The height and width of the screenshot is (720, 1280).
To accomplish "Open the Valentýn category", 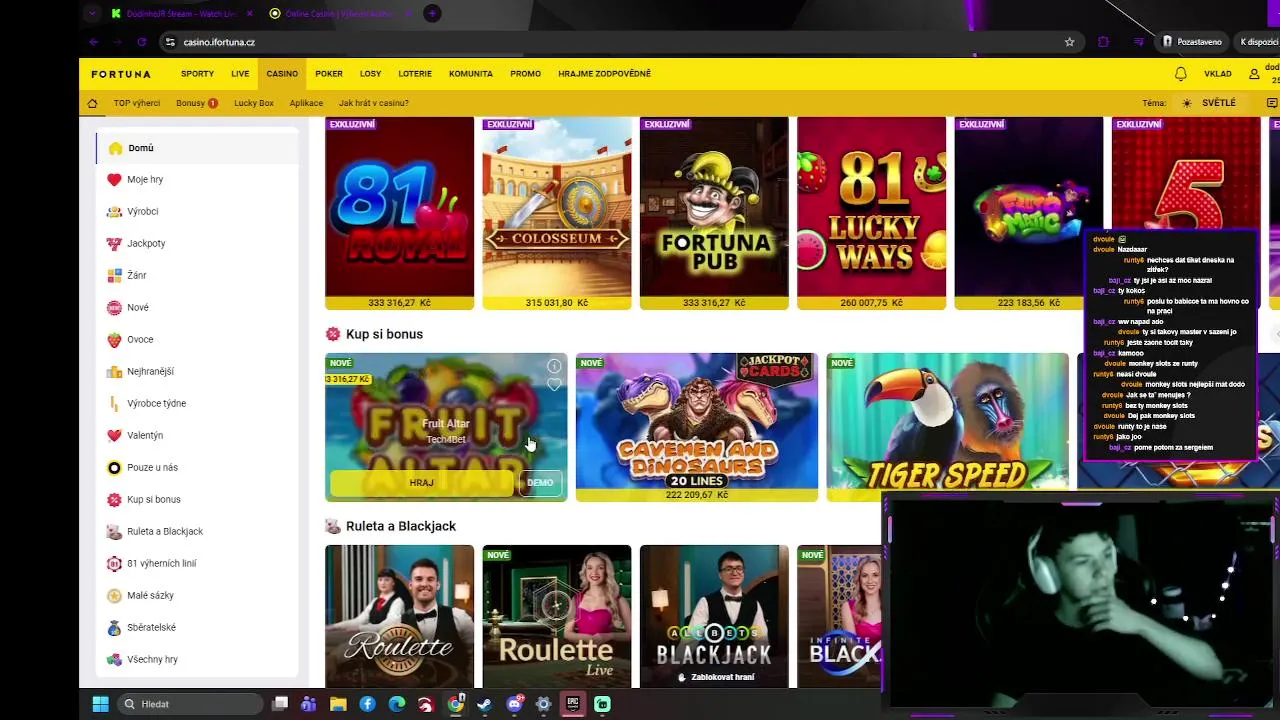I will pyautogui.click(x=197, y=436).
